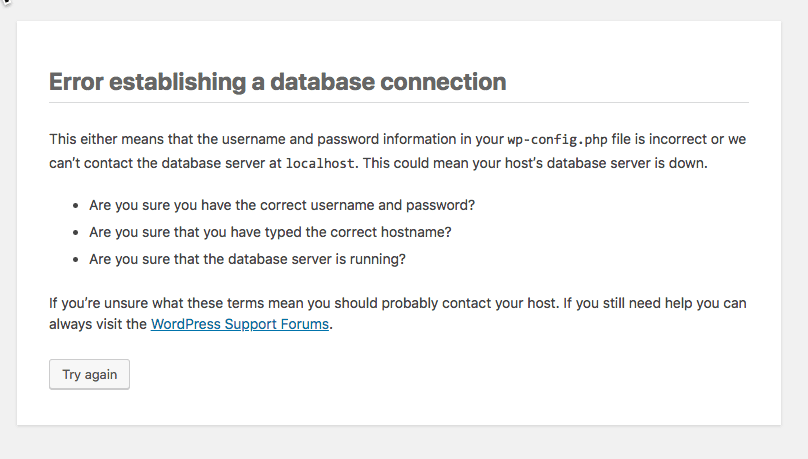Click "database connection" words in the heading
808x459 pixels.
tap(388, 82)
